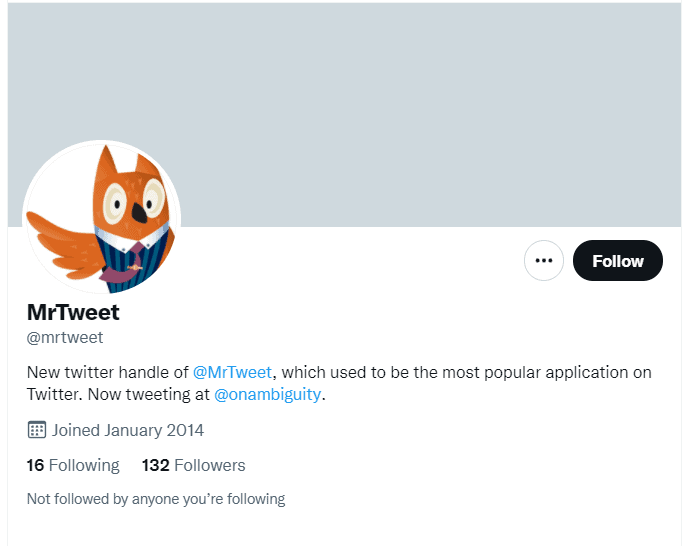Image resolution: width=694 pixels, height=546 pixels.
Task: Click the word 'Twitter.' in the bio
Action: (x=55, y=394)
